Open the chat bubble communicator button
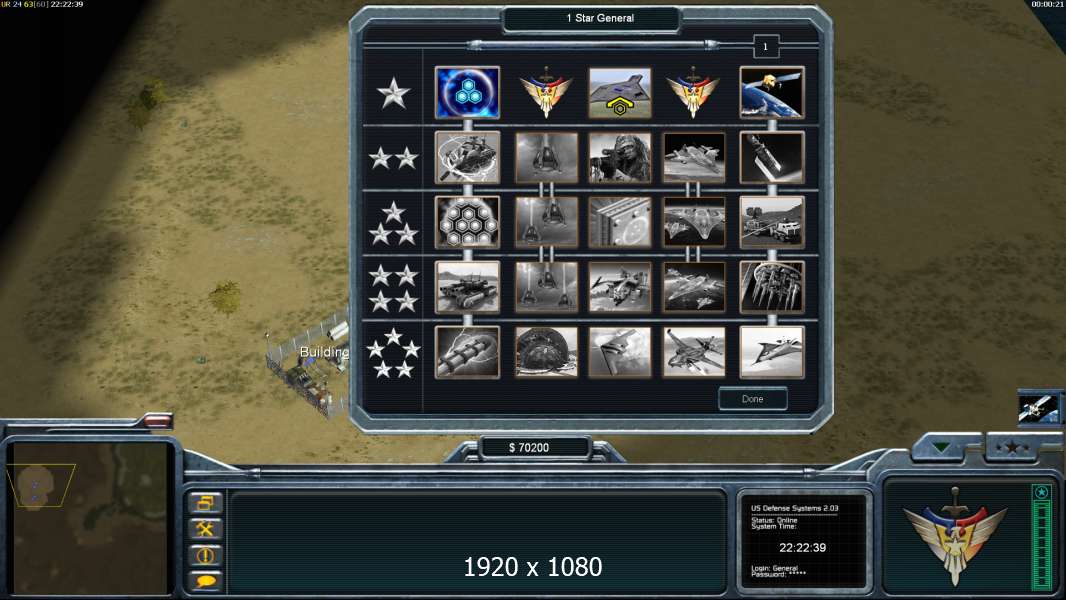Viewport: 1066px width, 600px height. [x=205, y=581]
